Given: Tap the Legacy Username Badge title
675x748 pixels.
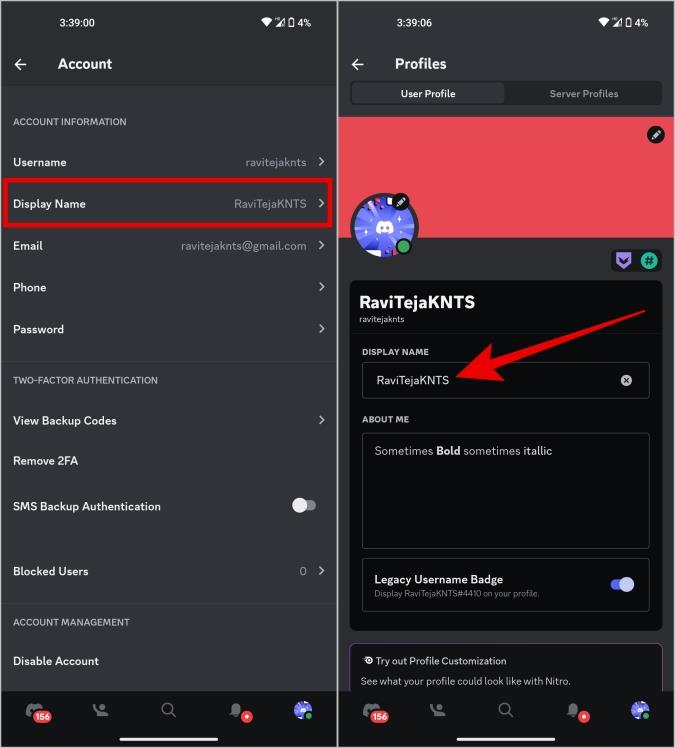Looking at the screenshot, I should click(x=438, y=579).
